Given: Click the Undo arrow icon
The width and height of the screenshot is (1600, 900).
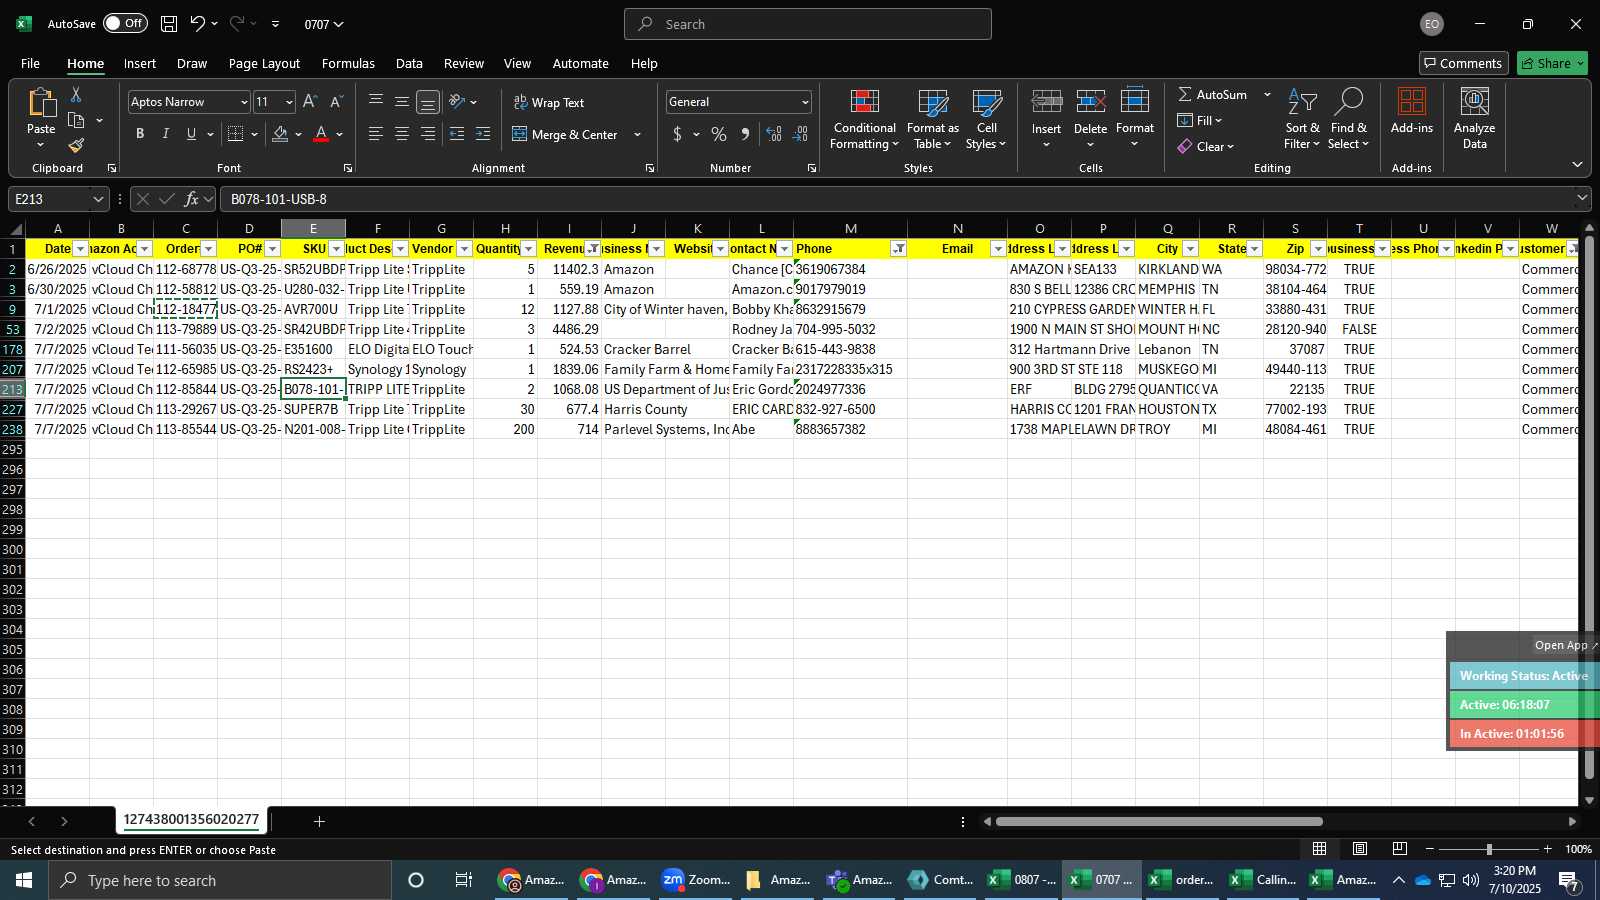Looking at the screenshot, I should point(198,24).
